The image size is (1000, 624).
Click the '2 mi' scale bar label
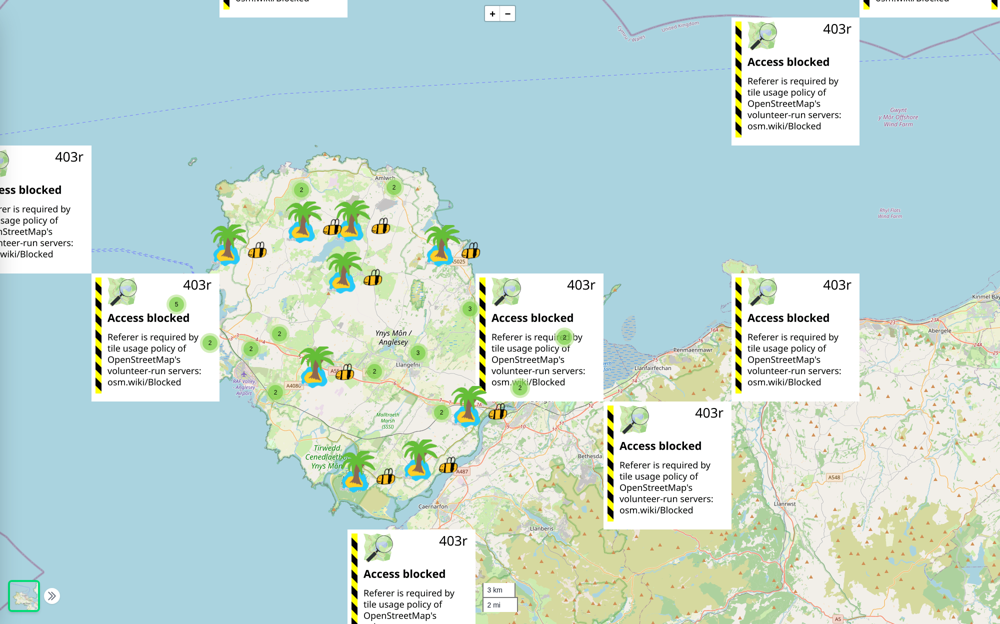500,605
